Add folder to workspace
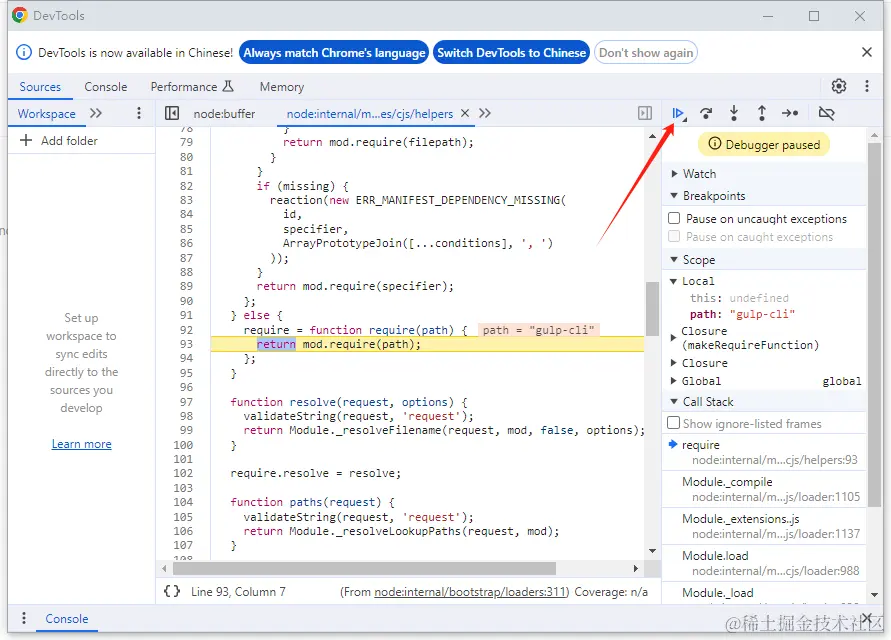This screenshot has height=640, width=891. [x=59, y=140]
